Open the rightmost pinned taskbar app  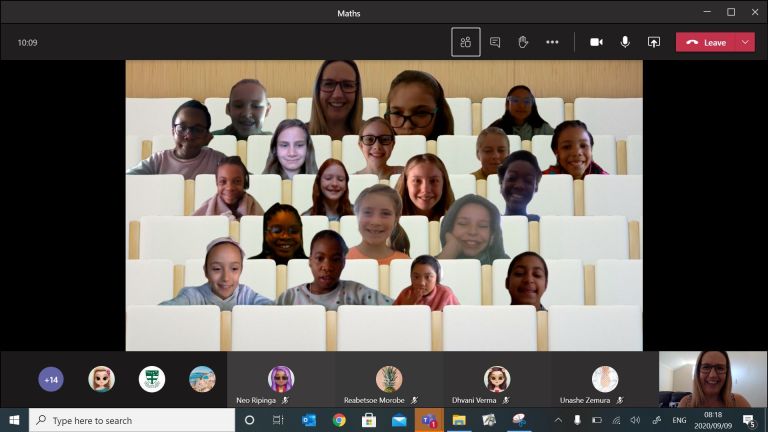point(519,420)
